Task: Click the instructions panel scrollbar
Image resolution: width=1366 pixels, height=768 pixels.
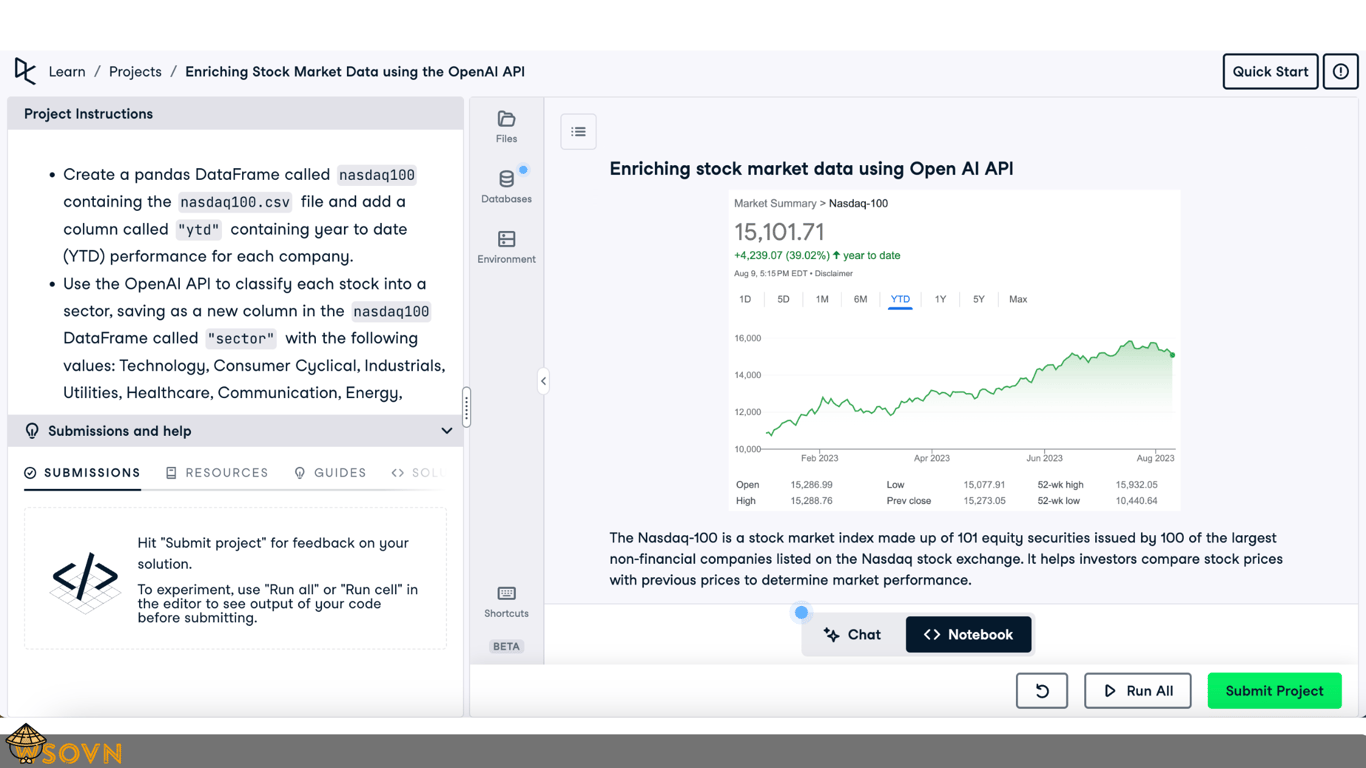Action: point(465,405)
